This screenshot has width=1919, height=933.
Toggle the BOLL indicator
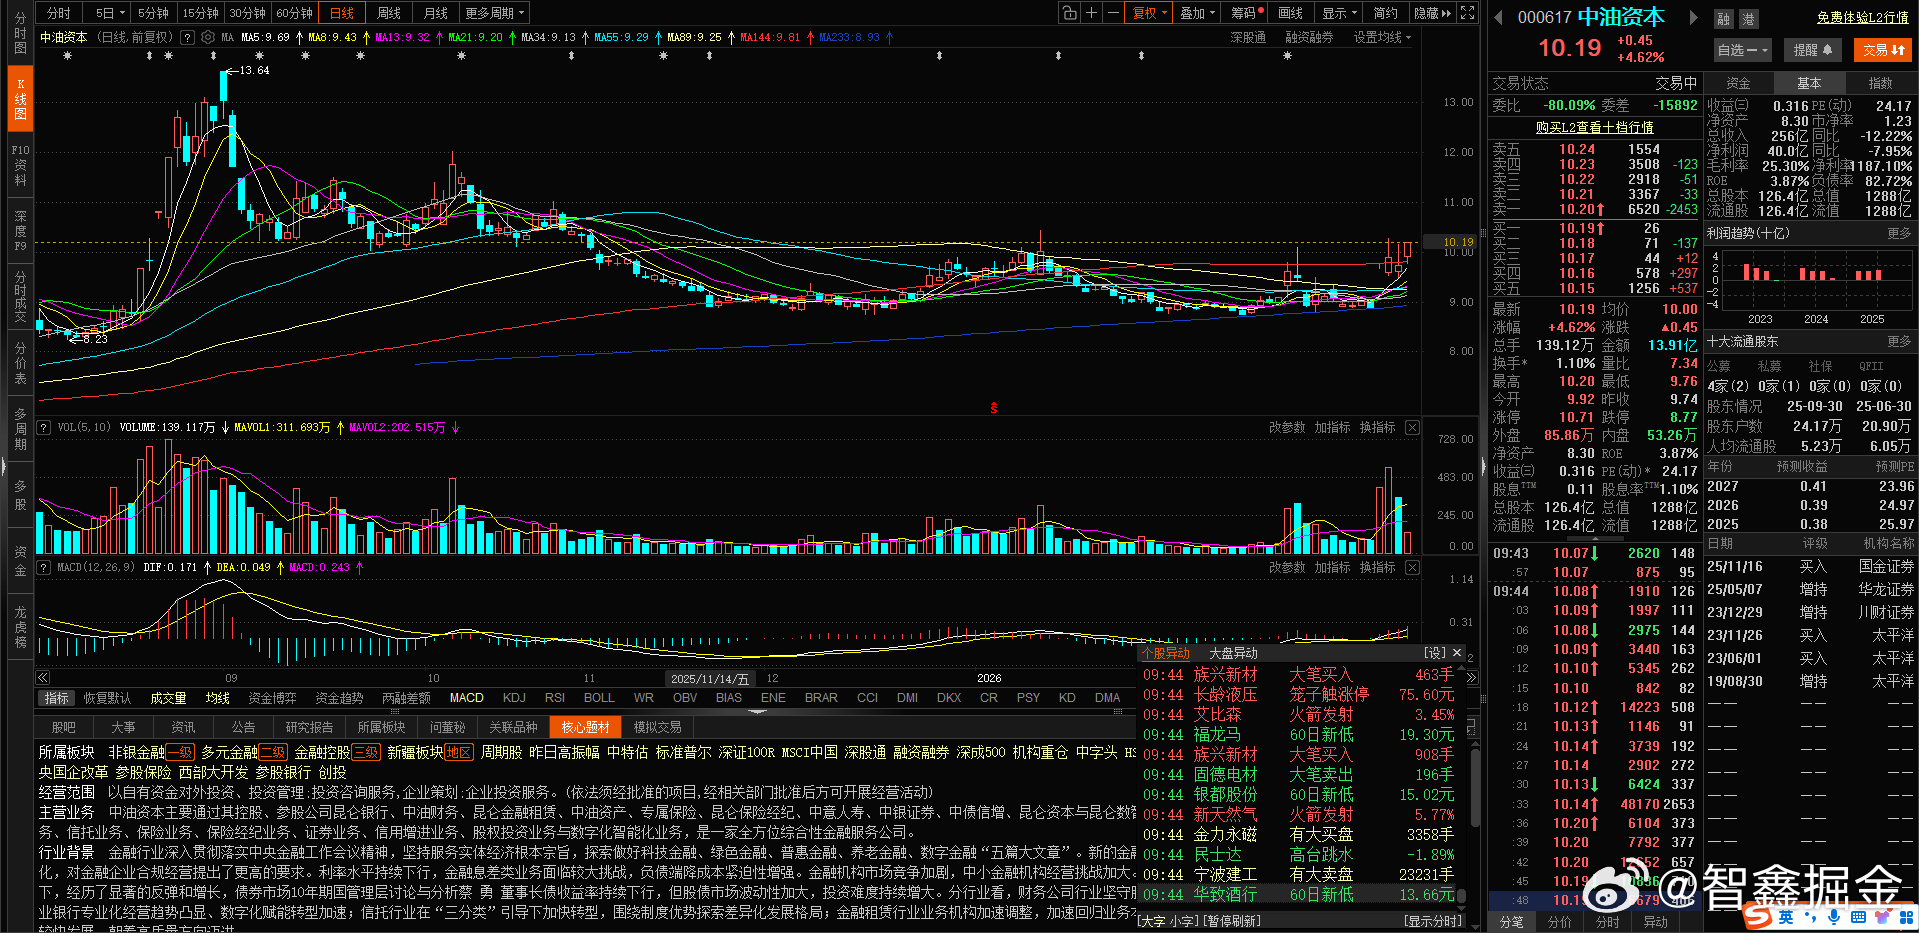click(599, 698)
